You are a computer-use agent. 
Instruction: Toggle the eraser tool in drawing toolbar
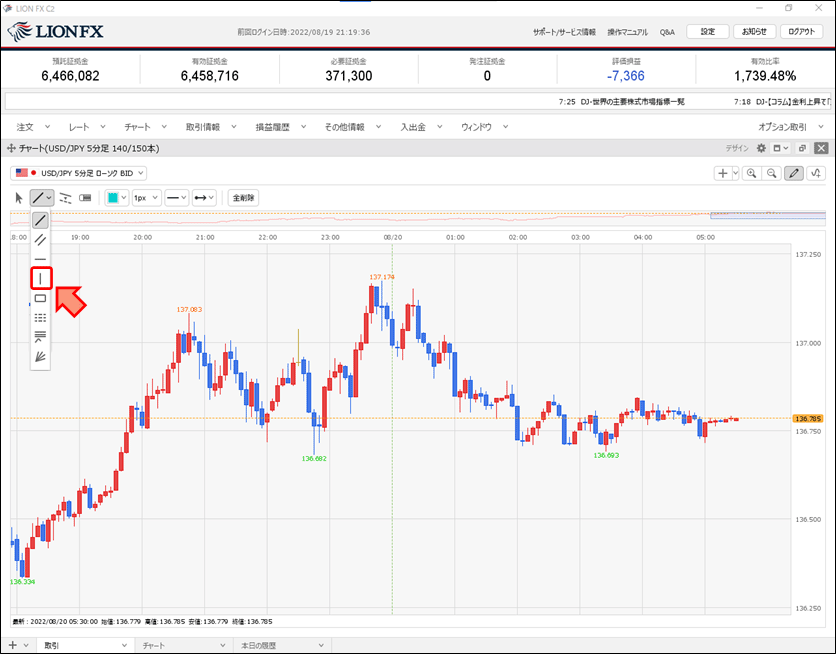click(85, 198)
